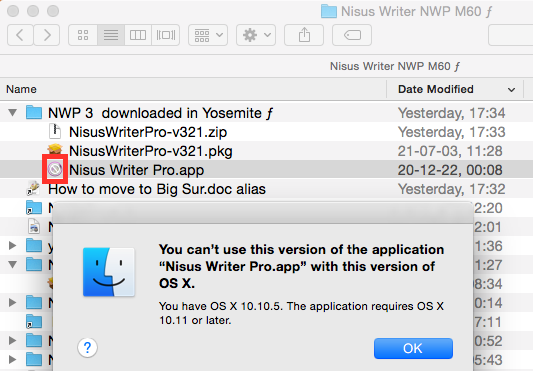Click the title bar folder proxy icon
The width and height of the screenshot is (533, 371).
[329, 12]
